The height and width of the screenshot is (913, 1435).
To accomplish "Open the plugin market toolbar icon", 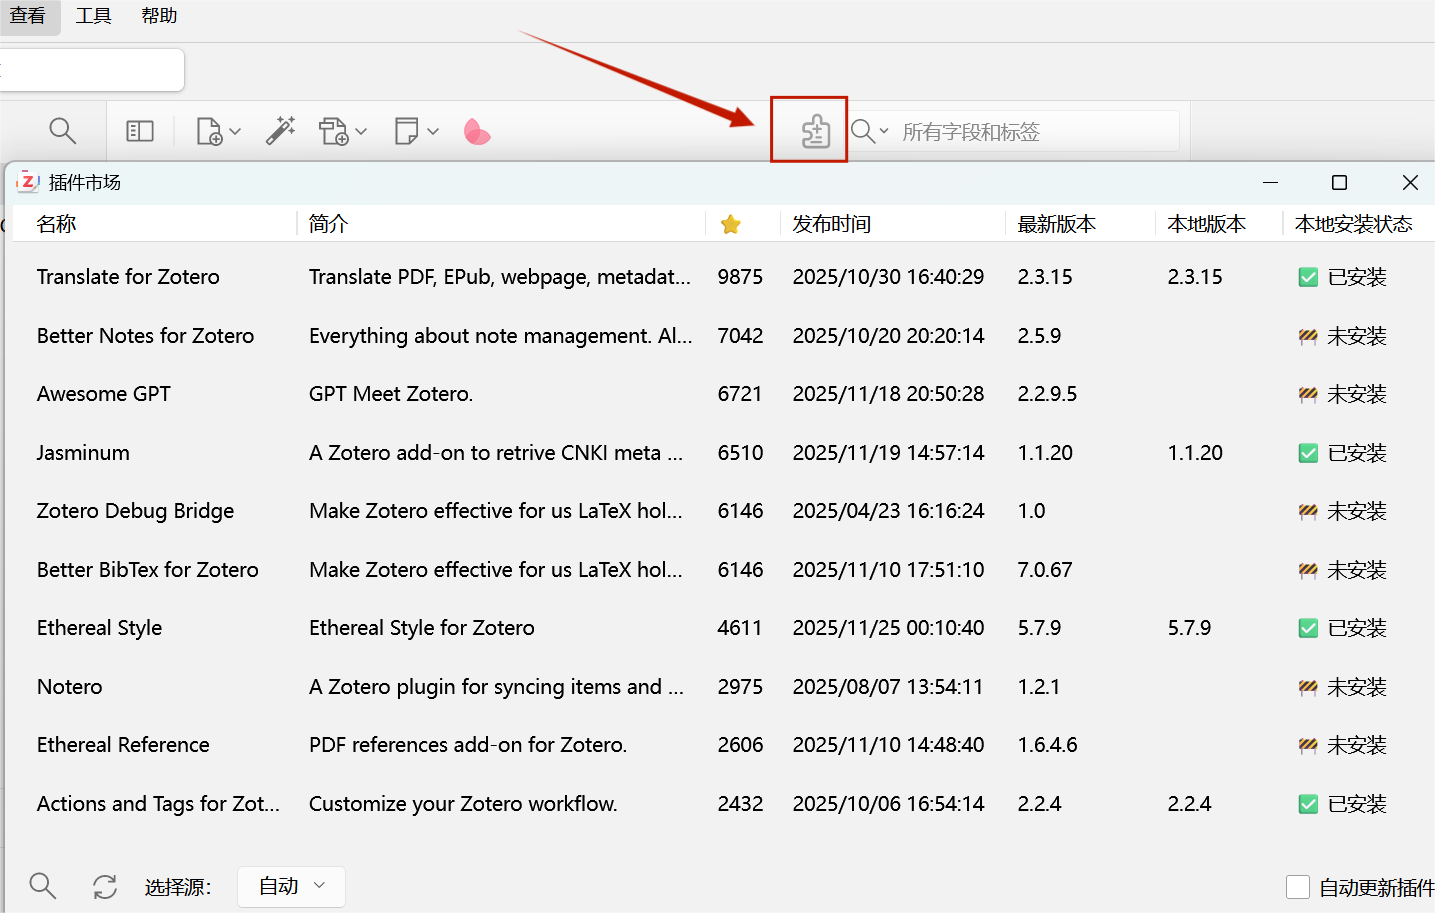I will click(815, 131).
